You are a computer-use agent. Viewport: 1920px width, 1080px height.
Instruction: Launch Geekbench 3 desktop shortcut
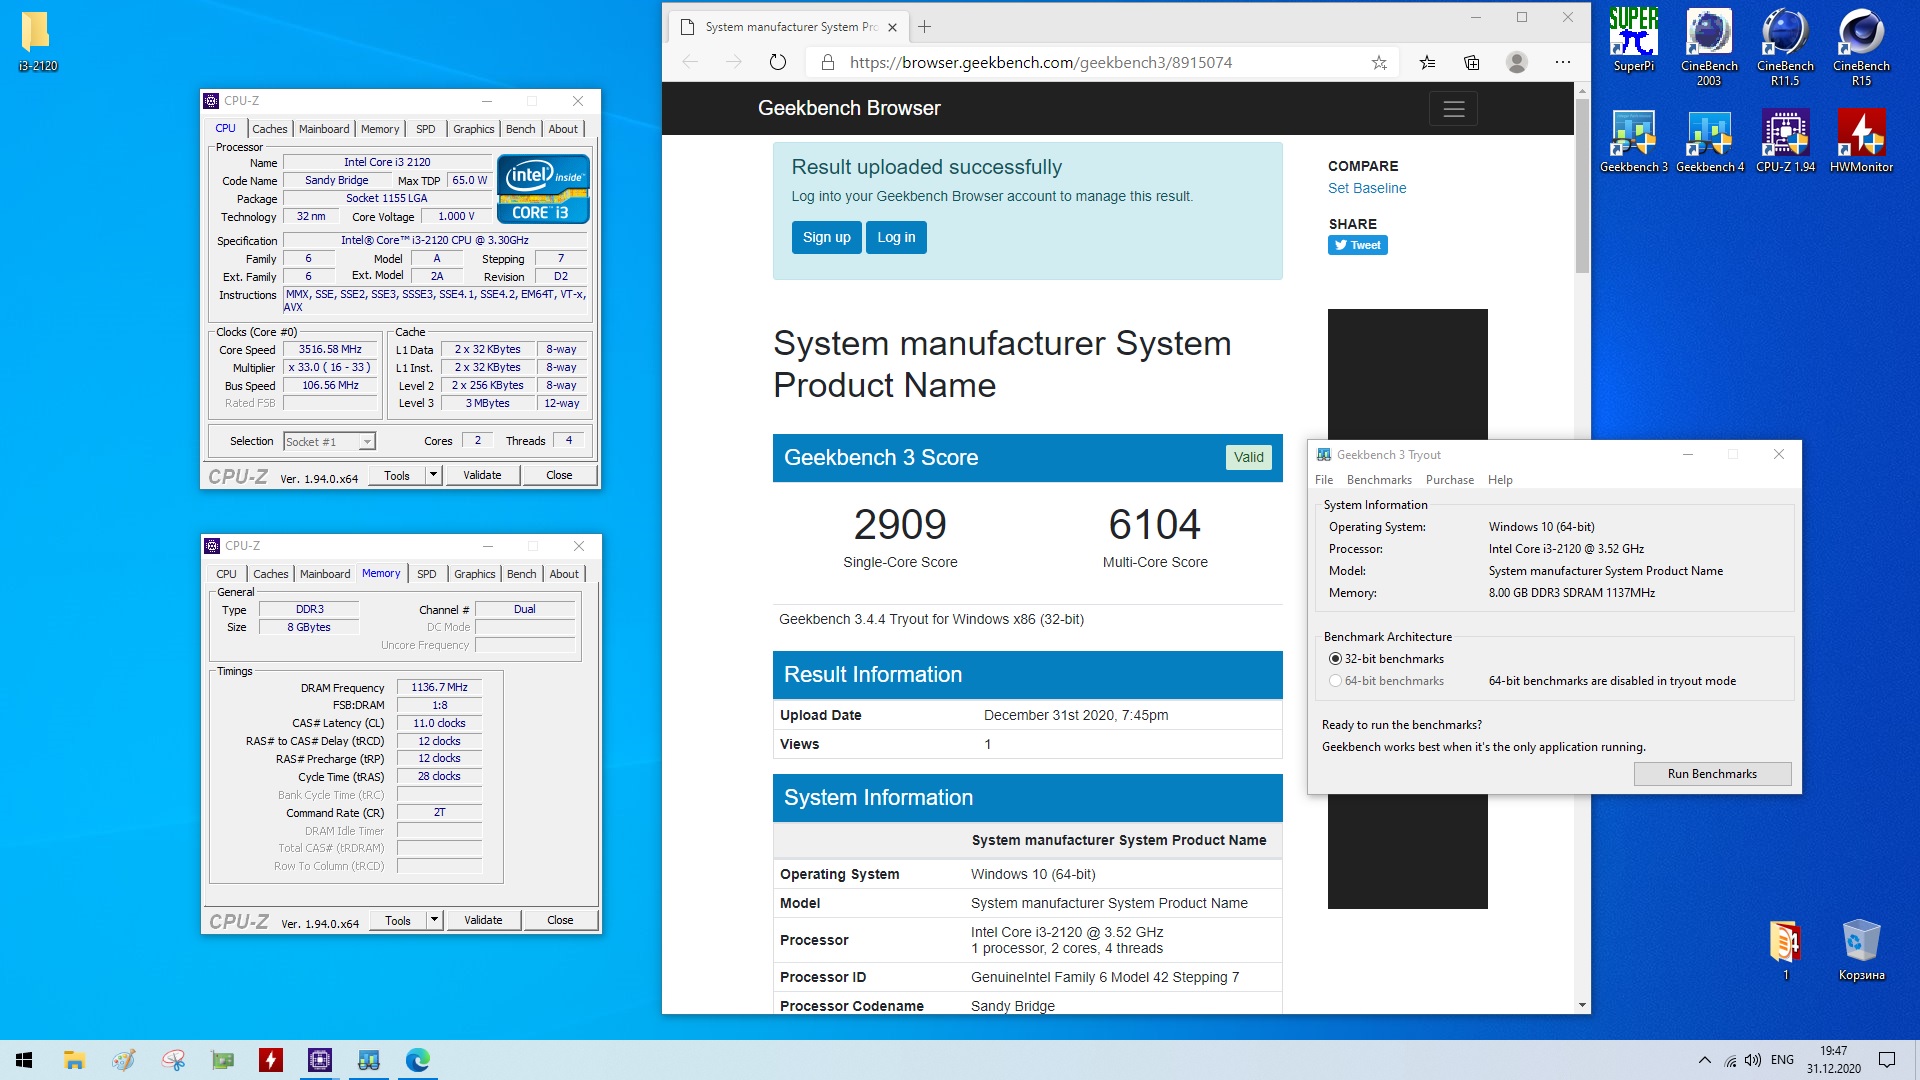(x=1633, y=141)
